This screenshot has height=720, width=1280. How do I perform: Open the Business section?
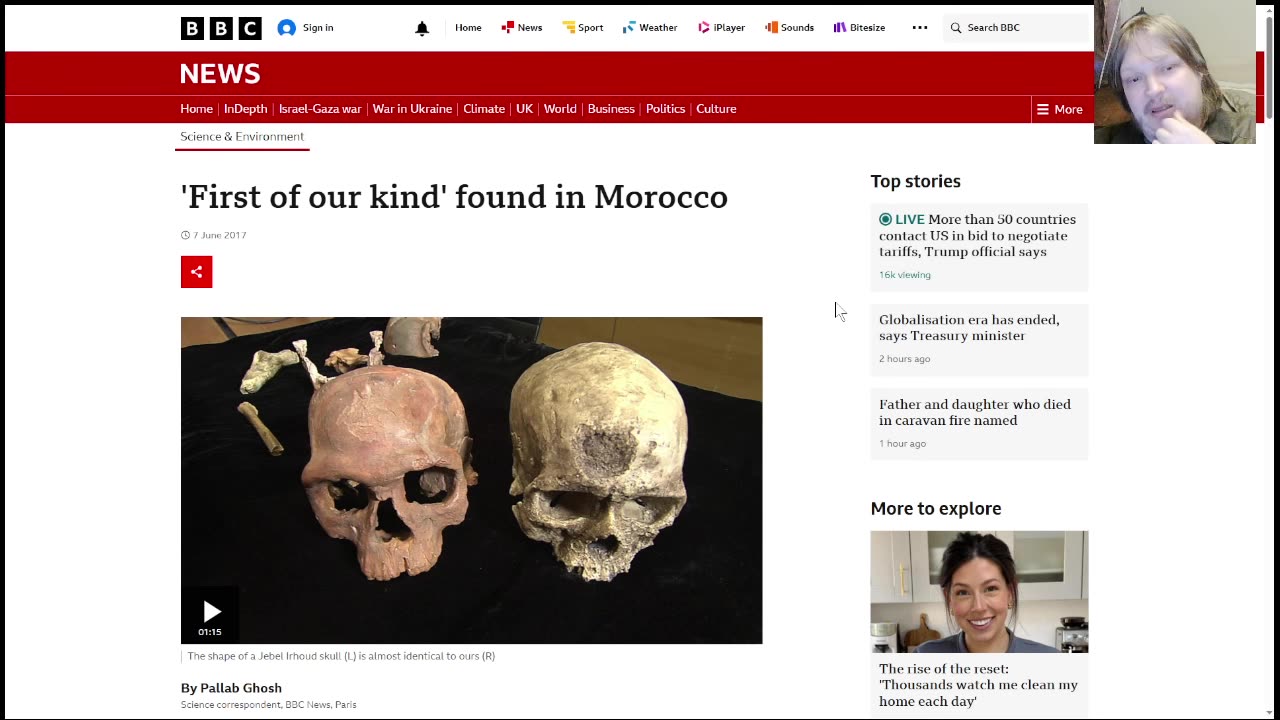(x=611, y=109)
